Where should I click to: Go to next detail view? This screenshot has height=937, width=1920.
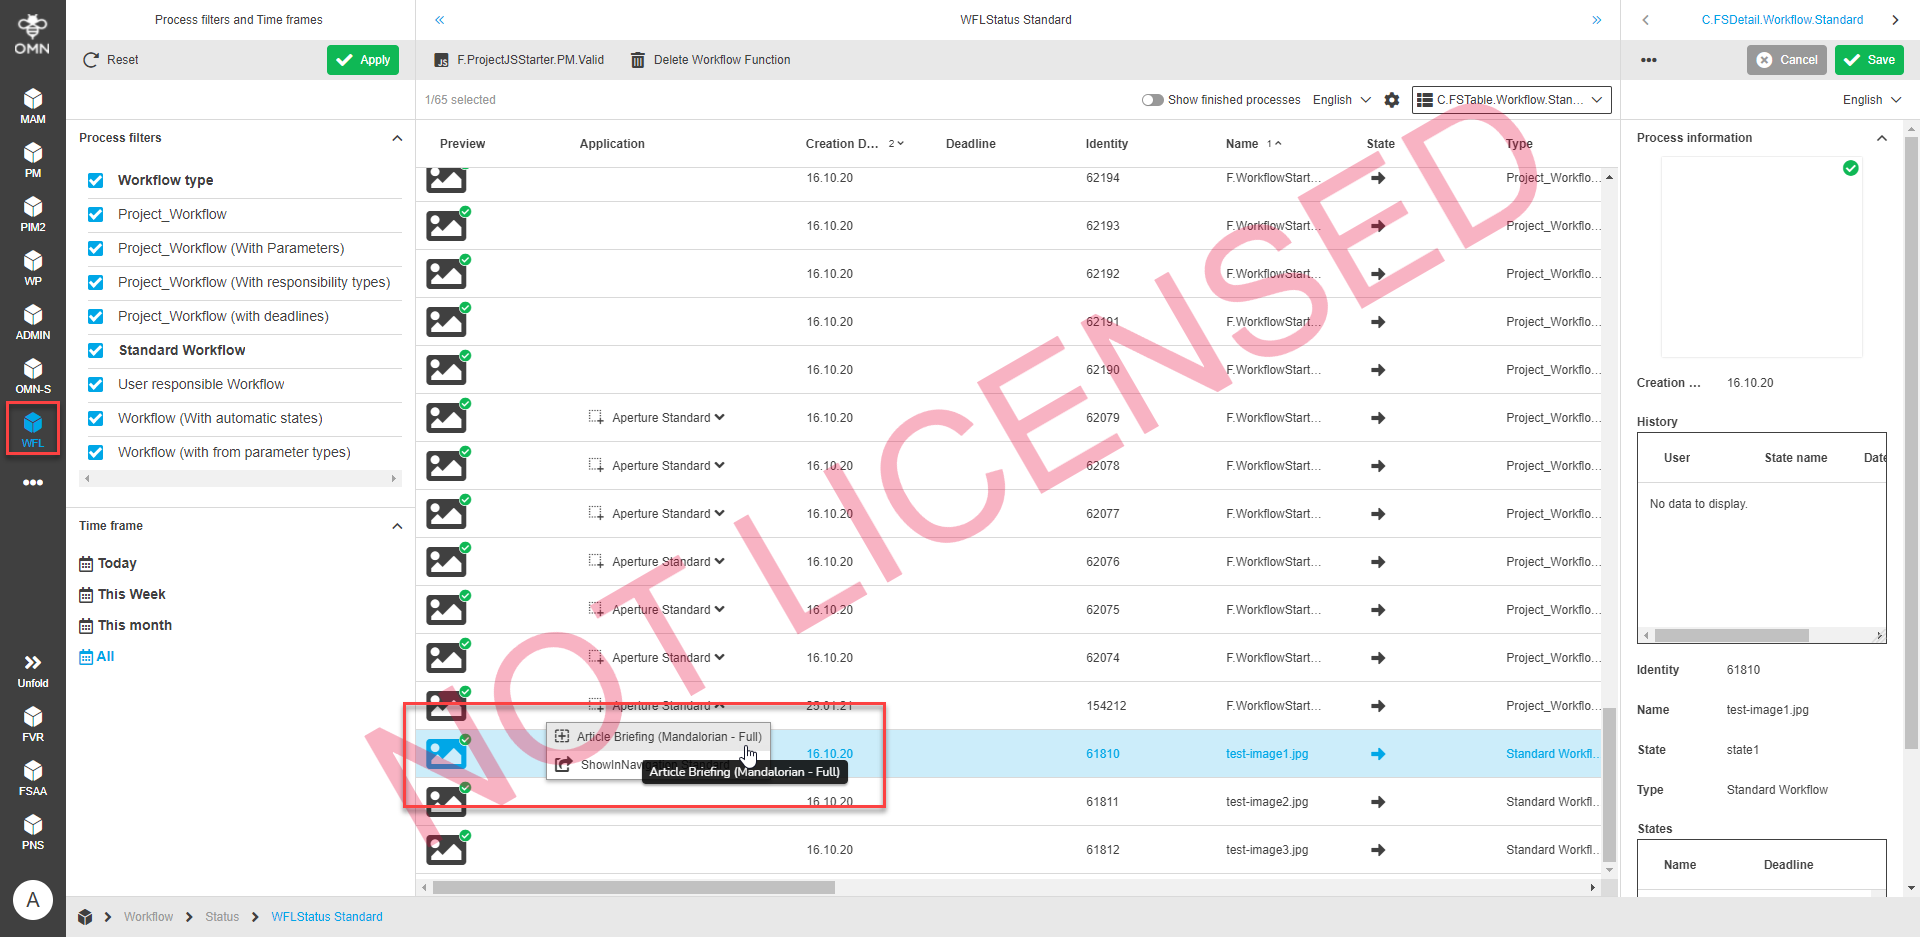click(x=1895, y=20)
